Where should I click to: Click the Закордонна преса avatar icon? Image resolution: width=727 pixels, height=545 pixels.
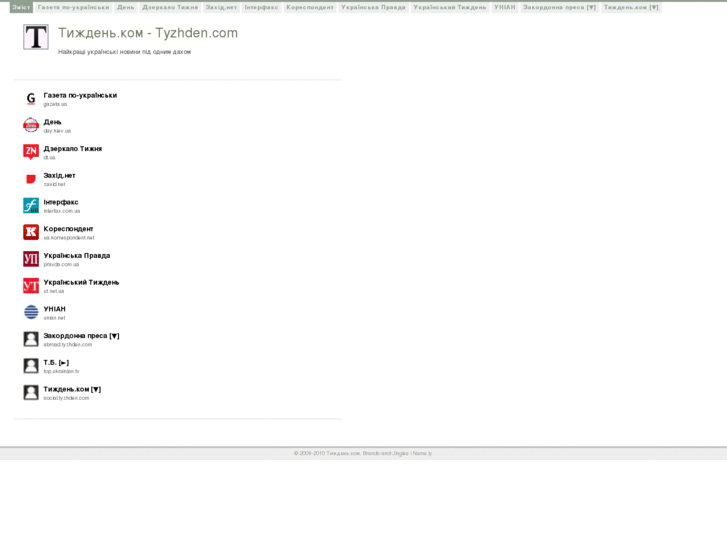coord(31,339)
